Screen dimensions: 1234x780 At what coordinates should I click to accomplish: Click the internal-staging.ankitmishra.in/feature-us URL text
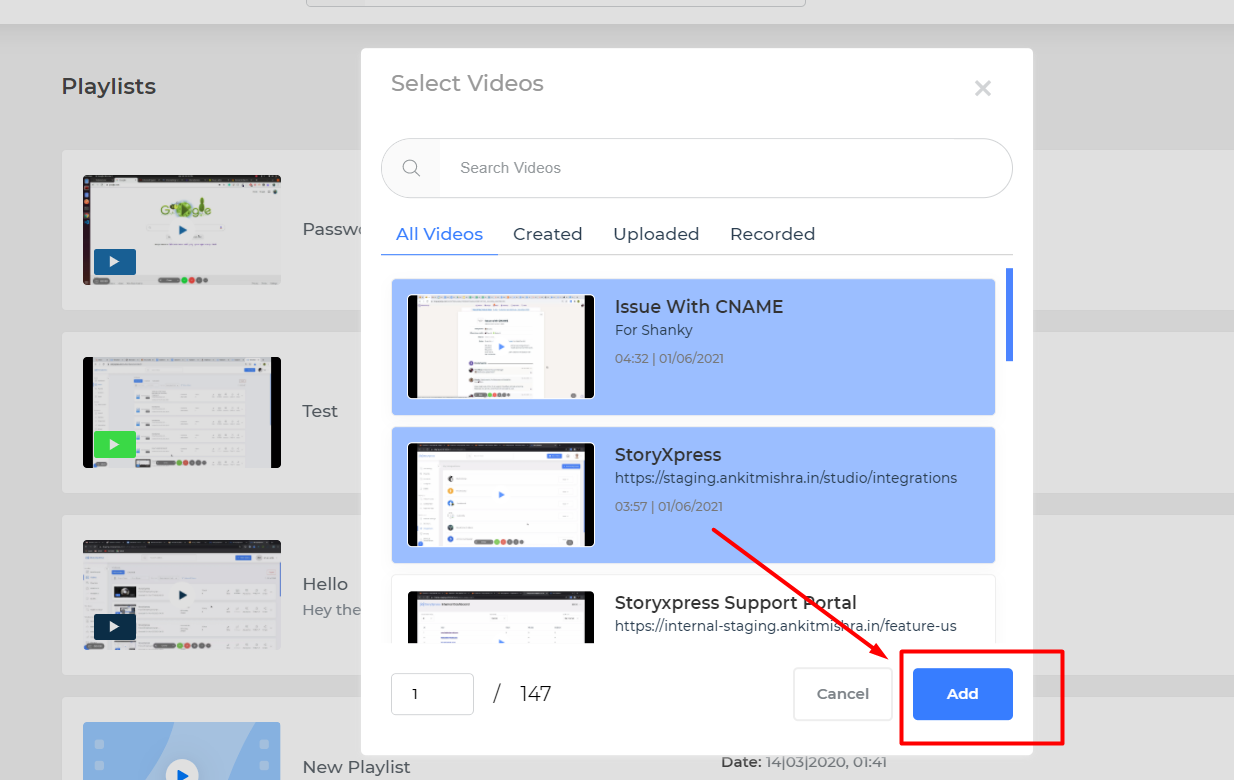[x=786, y=626]
